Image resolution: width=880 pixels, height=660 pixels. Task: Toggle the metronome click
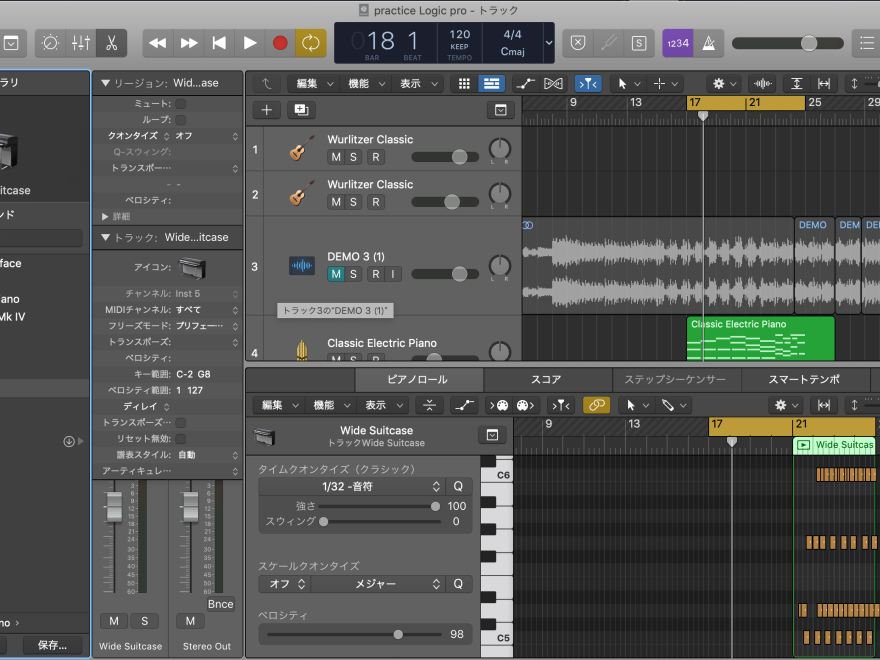(x=709, y=43)
